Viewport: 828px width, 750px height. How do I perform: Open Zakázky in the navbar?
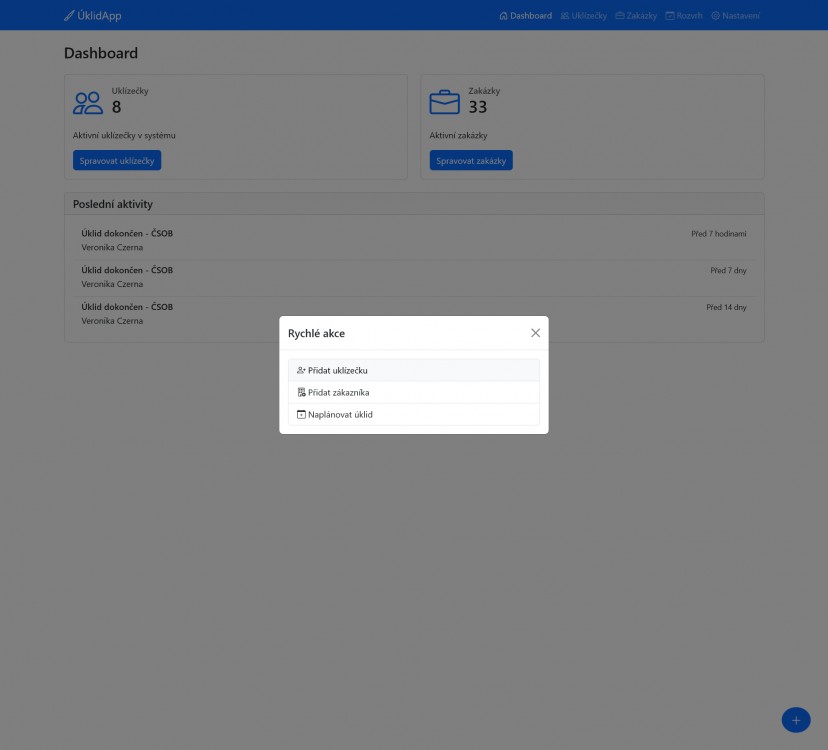pos(636,16)
